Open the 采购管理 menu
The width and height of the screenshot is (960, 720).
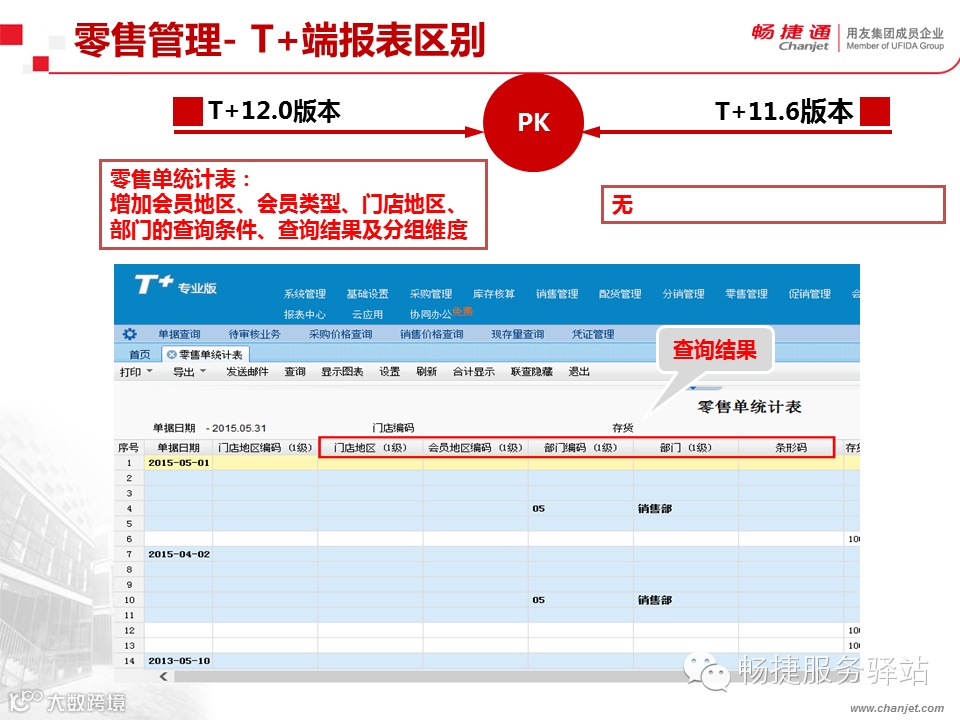(x=430, y=294)
